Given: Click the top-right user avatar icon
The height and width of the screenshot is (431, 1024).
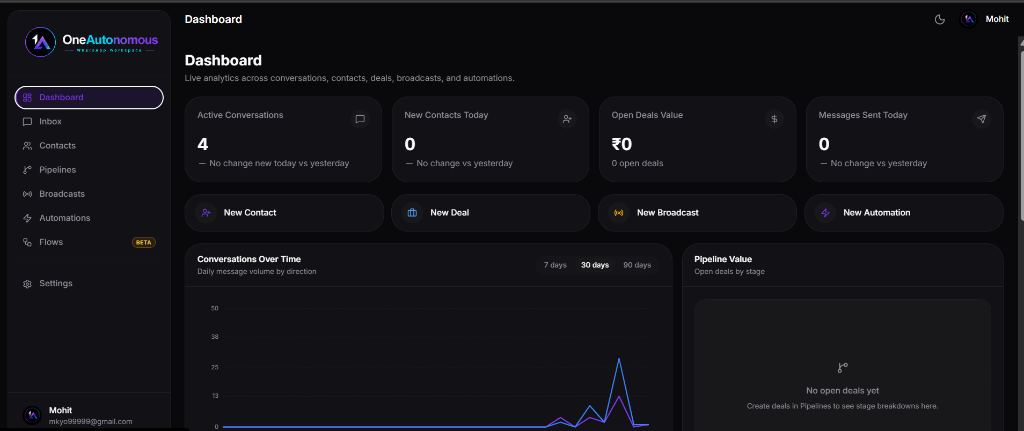Looking at the screenshot, I should [968, 20].
